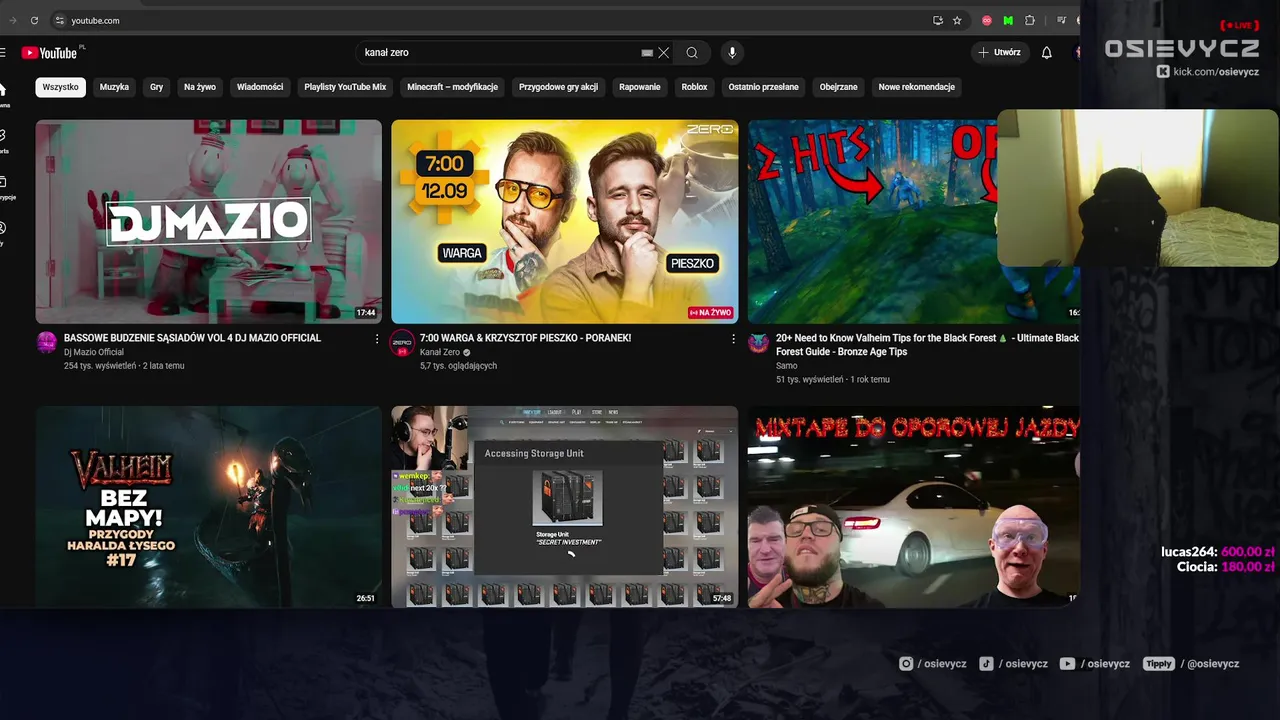Viewport: 1280px width, 720px height.
Task: Open Home in the left sidebar
Action: pos(3,95)
